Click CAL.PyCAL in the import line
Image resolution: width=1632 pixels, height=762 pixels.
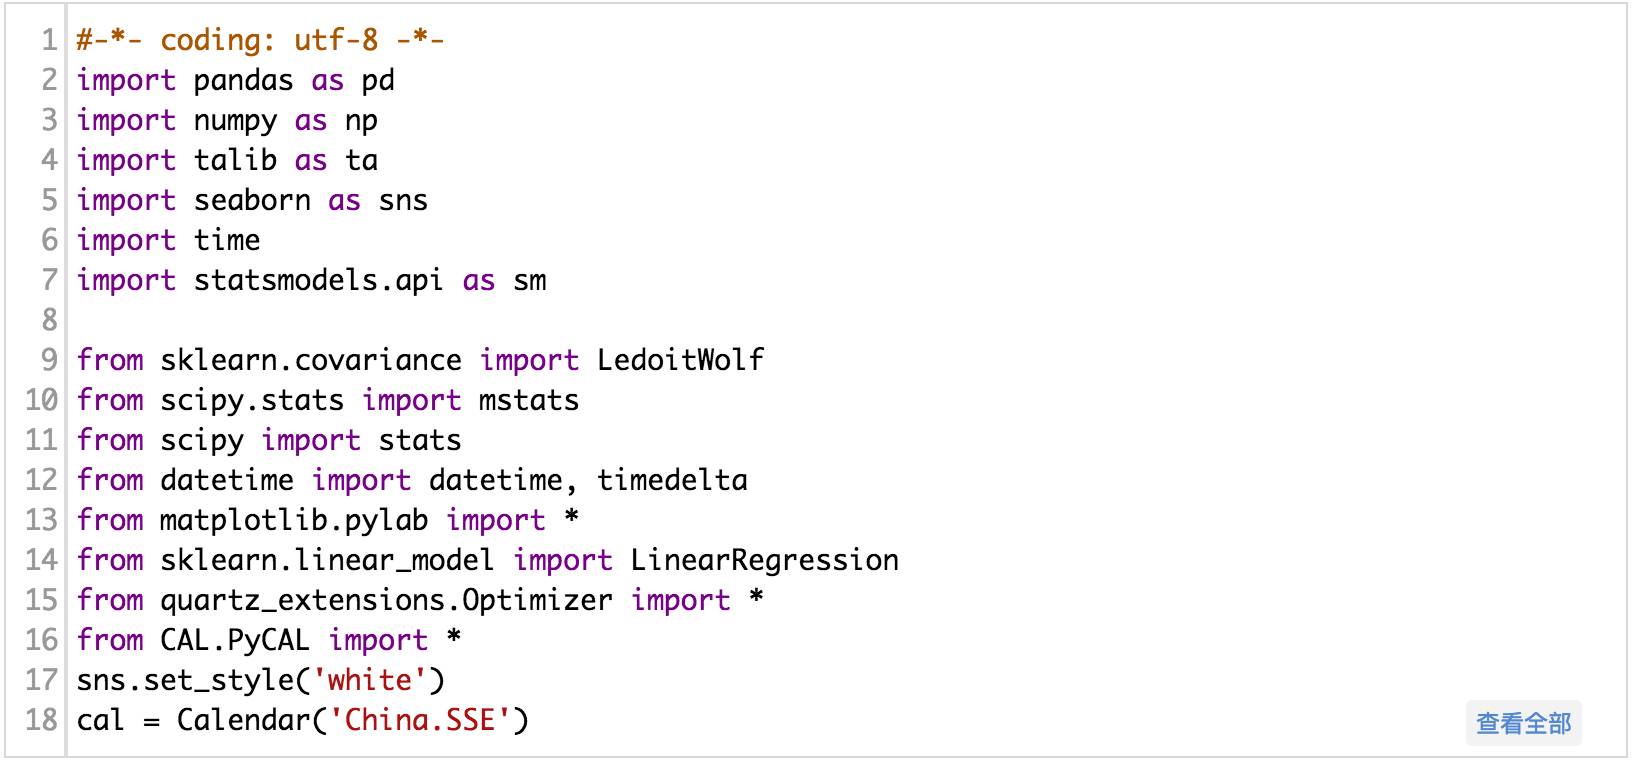click(x=235, y=640)
